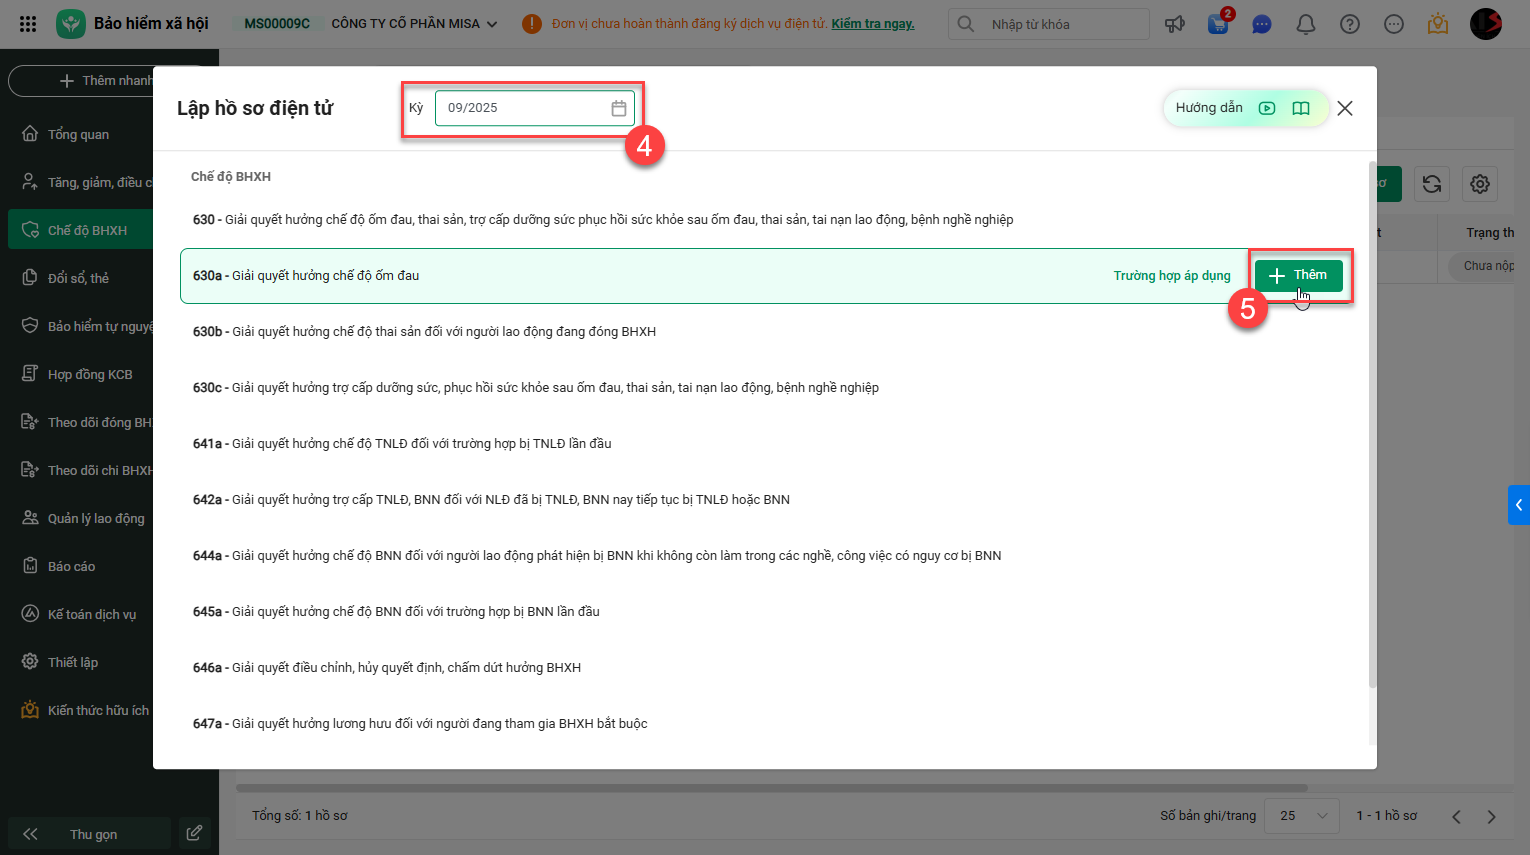
Task: Click the horizontal scrollbar under the table
Action: click(x=772, y=788)
